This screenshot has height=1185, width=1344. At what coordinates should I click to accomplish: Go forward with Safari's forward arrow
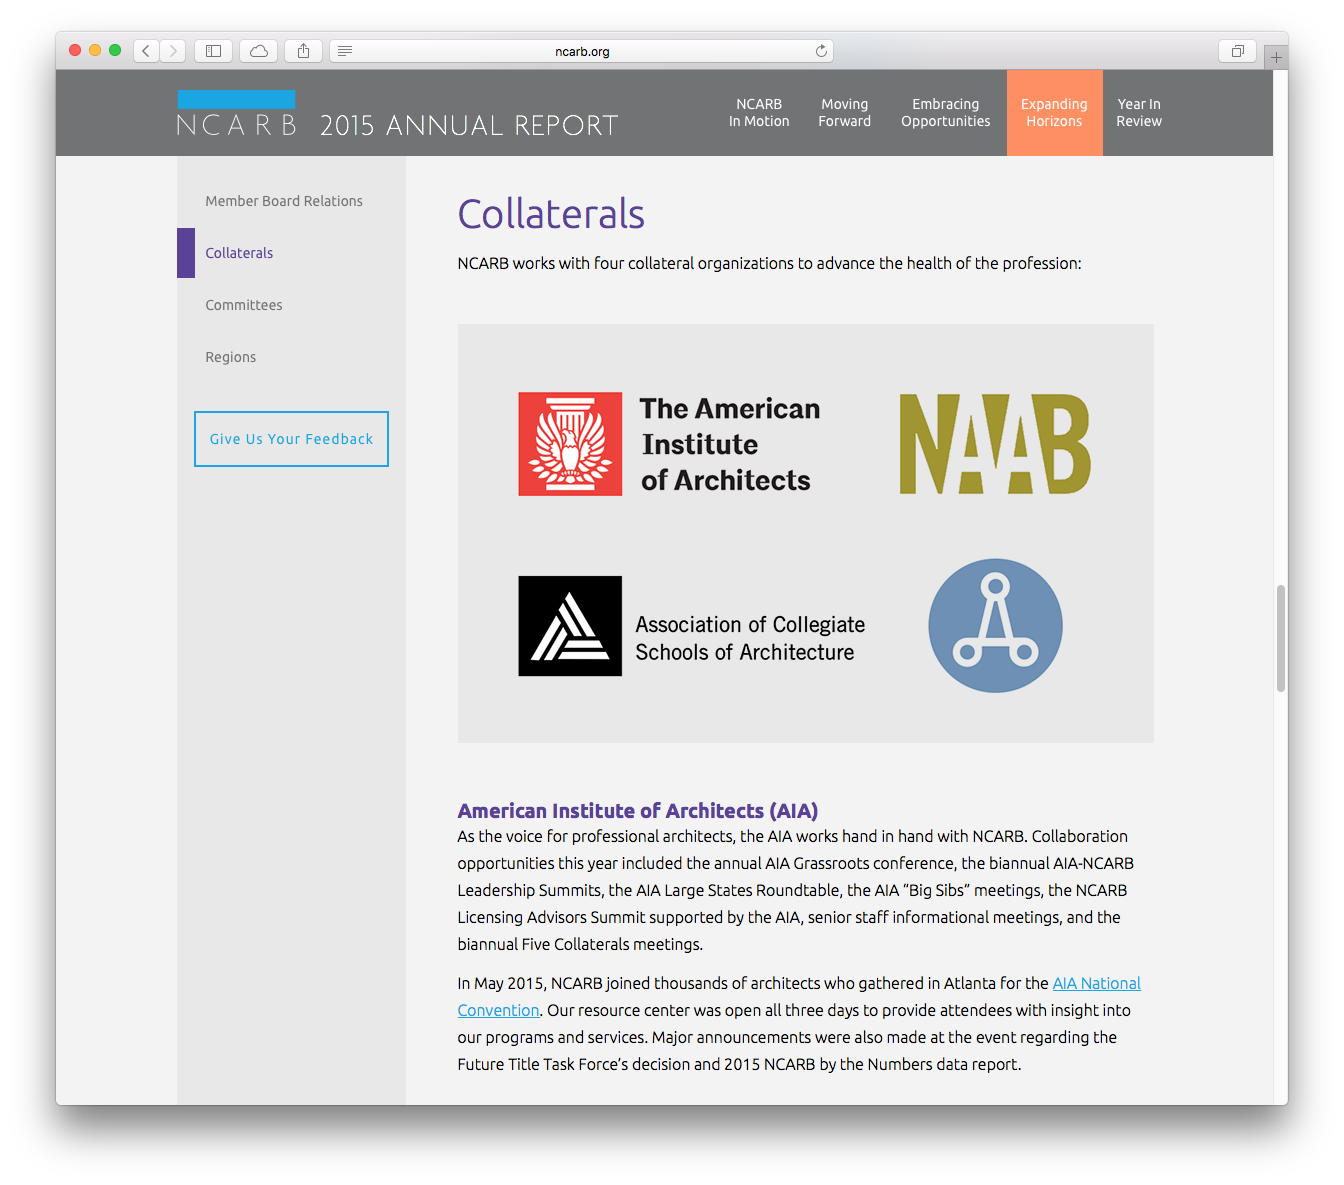172,51
